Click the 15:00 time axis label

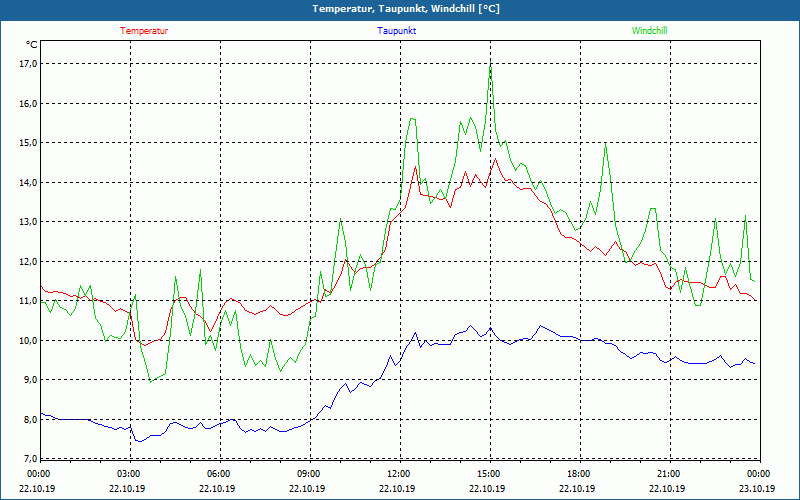tap(488, 474)
